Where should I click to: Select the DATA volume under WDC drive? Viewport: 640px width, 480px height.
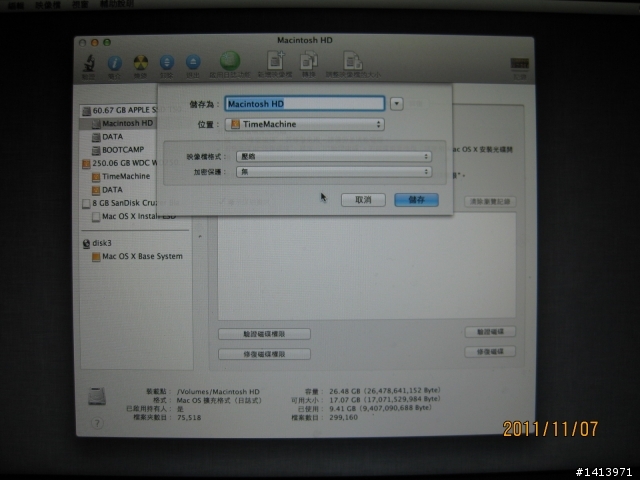(112, 190)
